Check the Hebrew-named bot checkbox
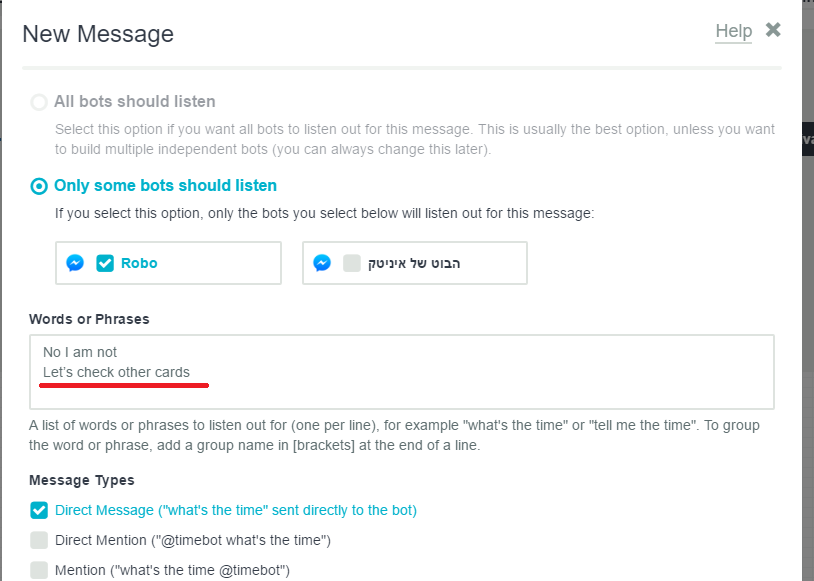This screenshot has width=814, height=581. (x=352, y=263)
